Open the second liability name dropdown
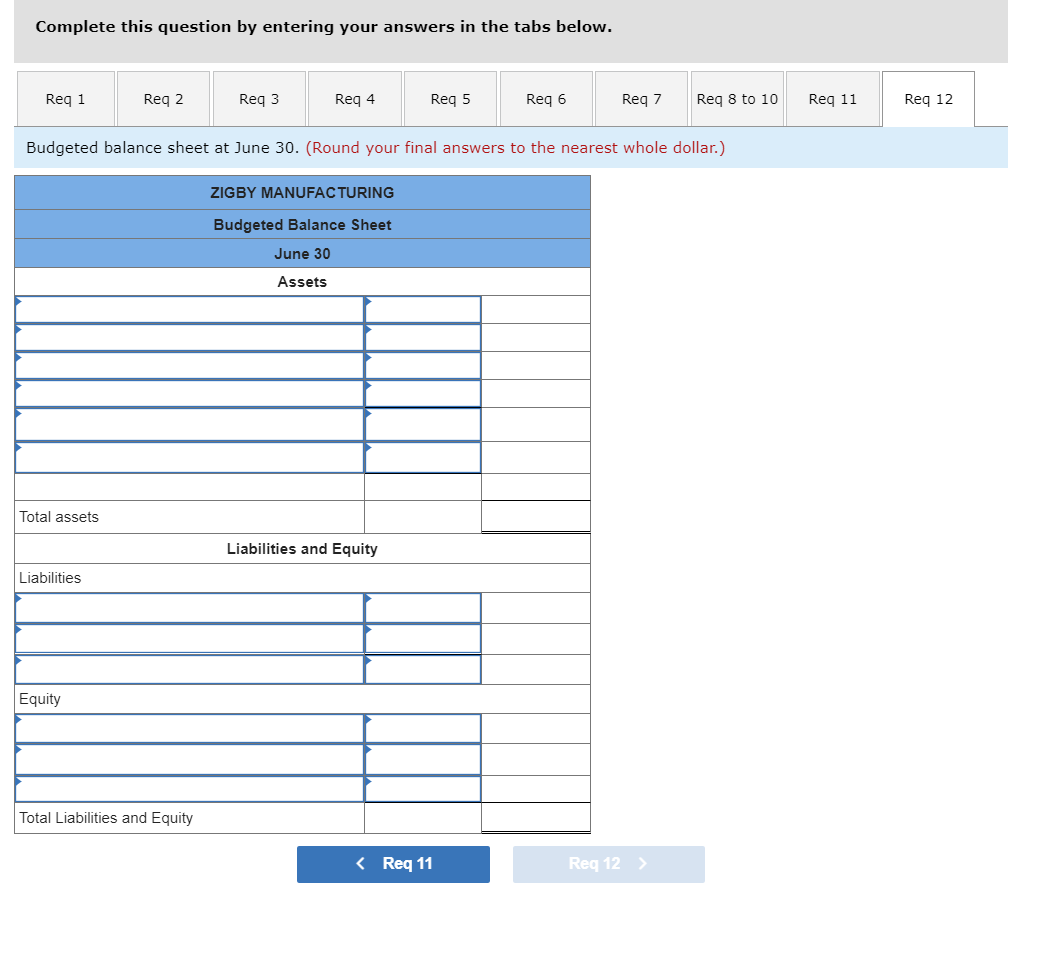Viewport: 1062px width, 978px height. 190,639
